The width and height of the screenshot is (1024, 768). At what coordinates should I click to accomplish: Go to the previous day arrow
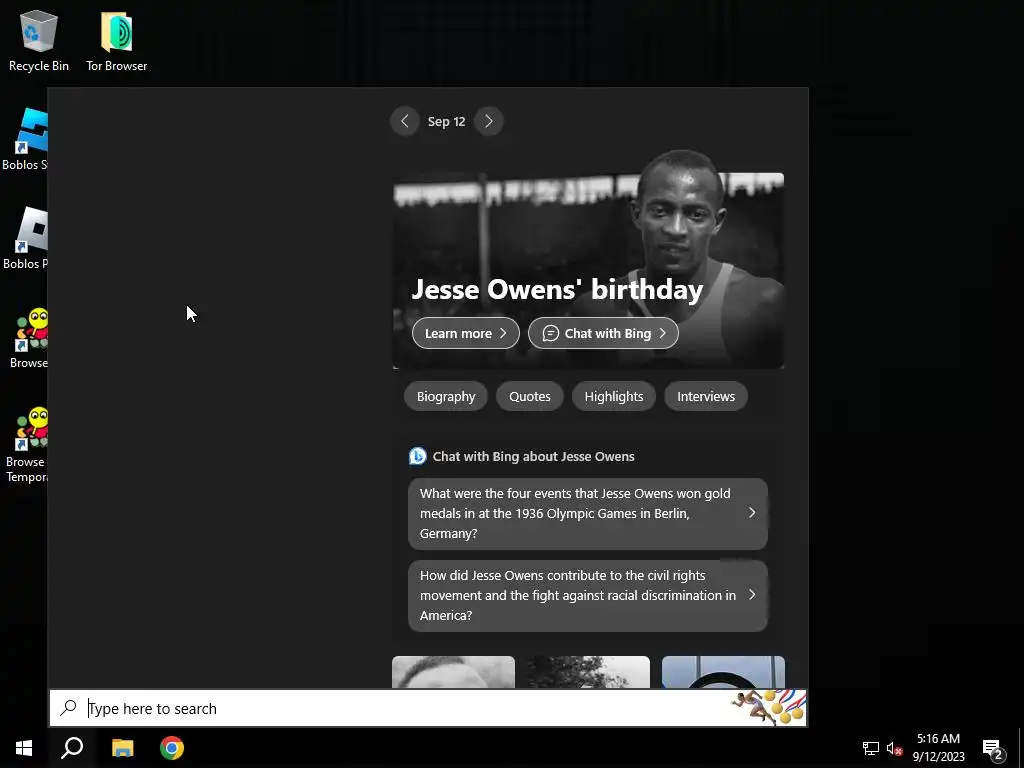click(405, 121)
